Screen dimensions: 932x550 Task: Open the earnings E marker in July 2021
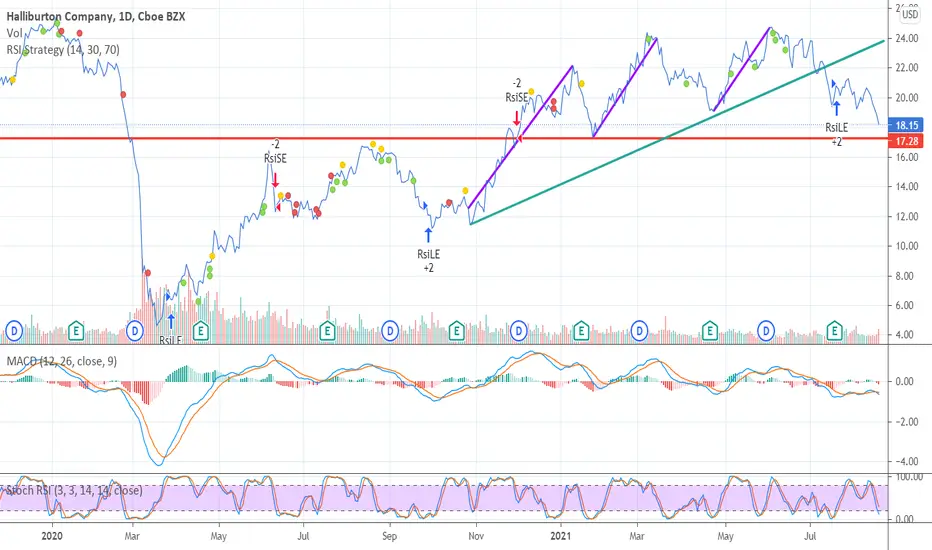click(835, 331)
